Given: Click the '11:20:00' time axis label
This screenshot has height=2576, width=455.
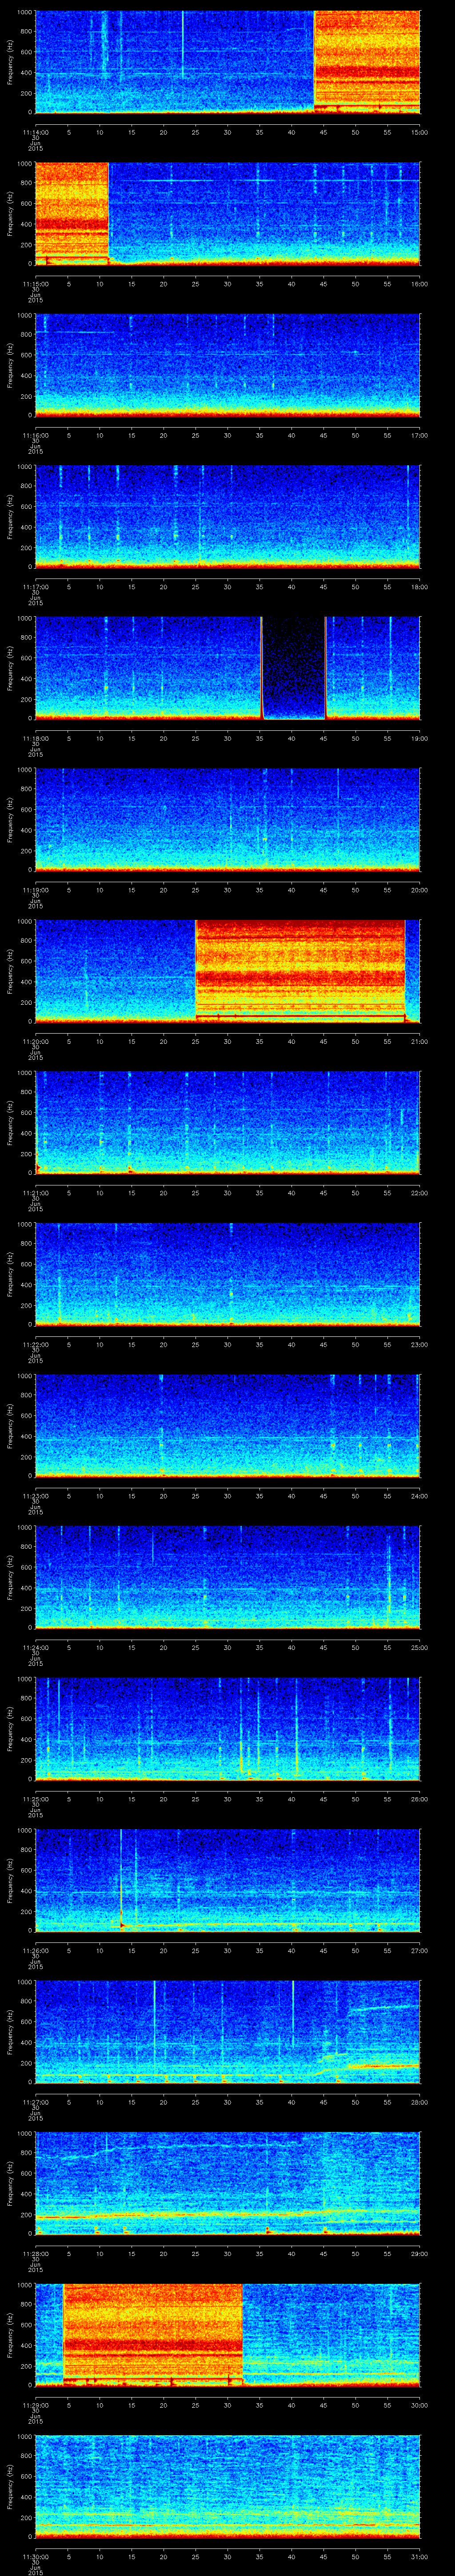Looking at the screenshot, I should tap(35, 1041).
